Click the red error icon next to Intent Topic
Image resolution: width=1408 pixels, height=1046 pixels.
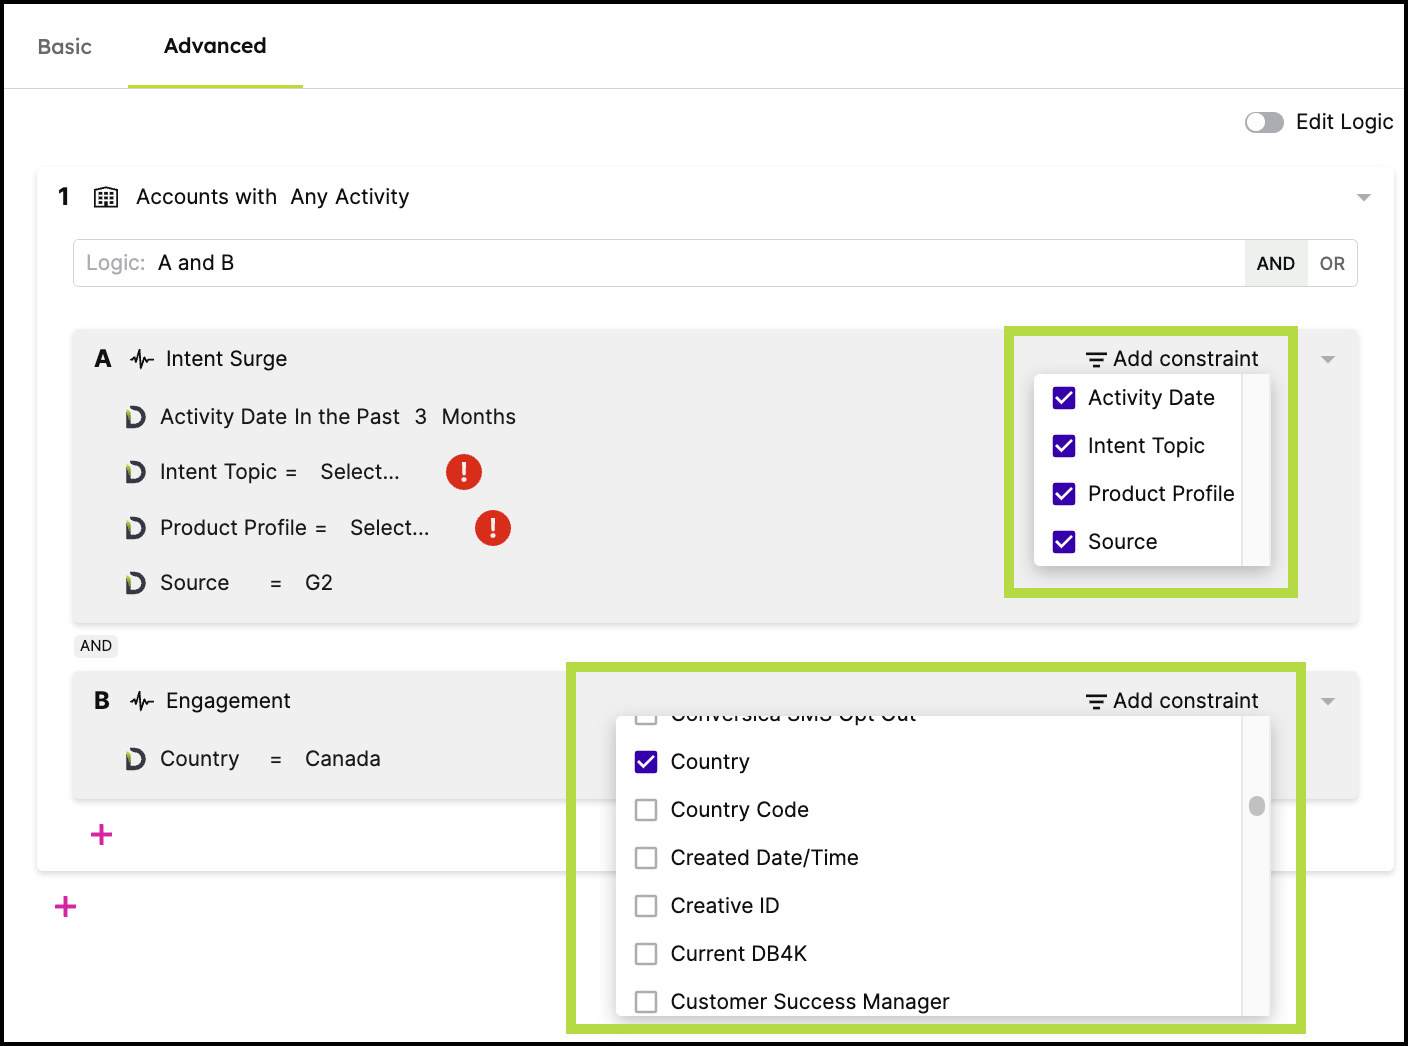pos(464,471)
